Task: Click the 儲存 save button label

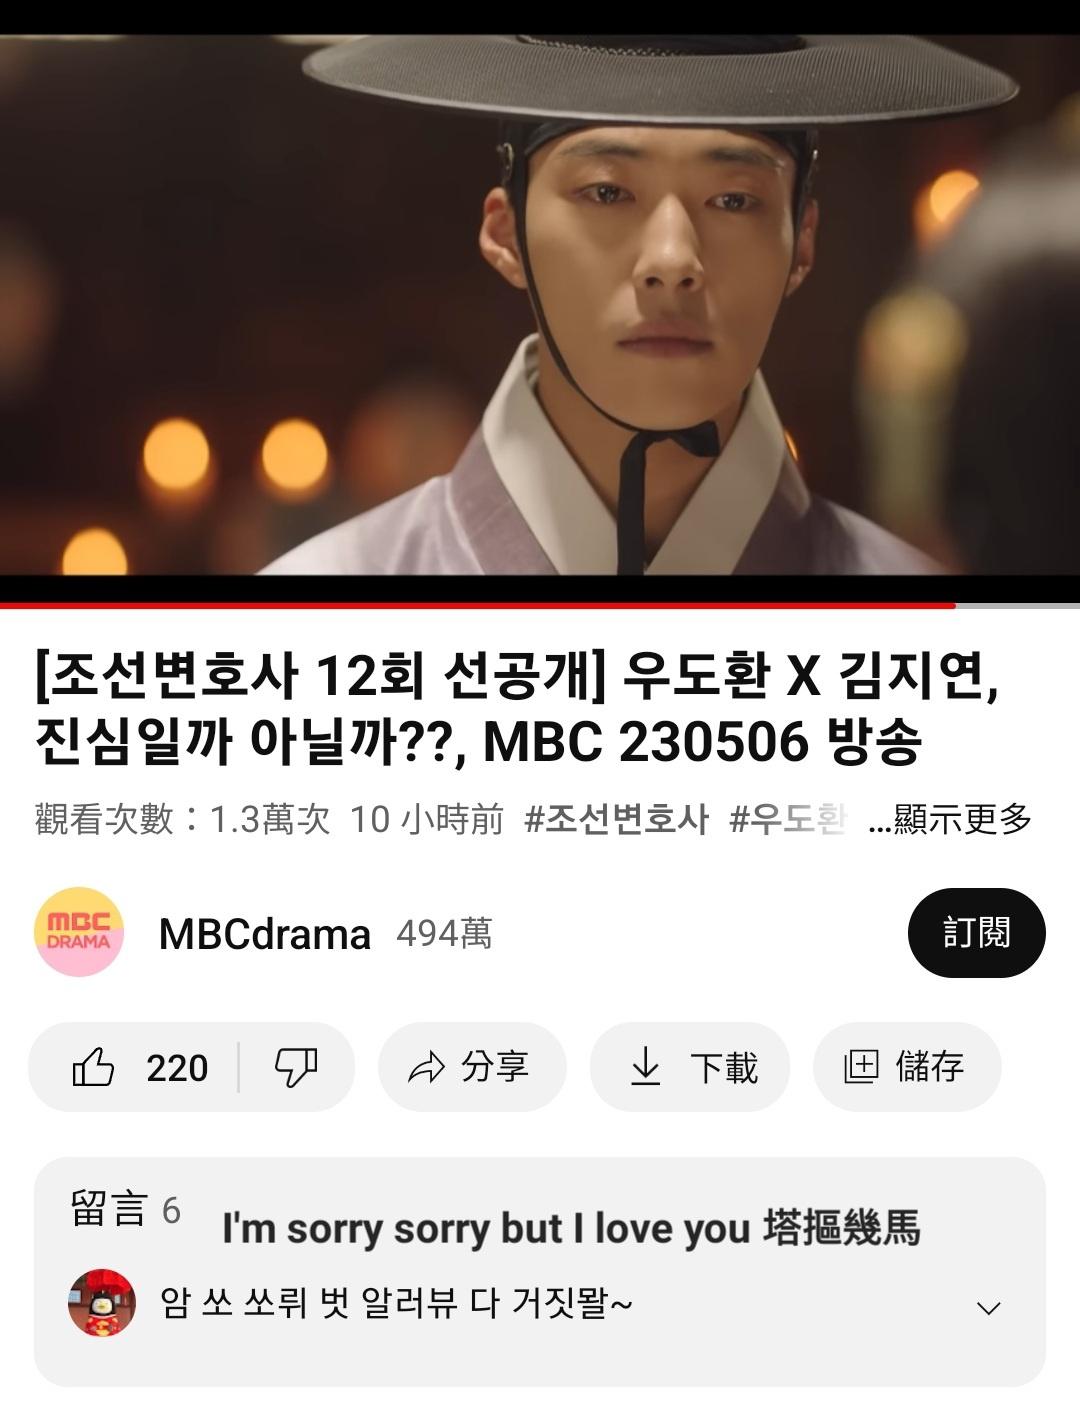Action: (x=930, y=1067)
